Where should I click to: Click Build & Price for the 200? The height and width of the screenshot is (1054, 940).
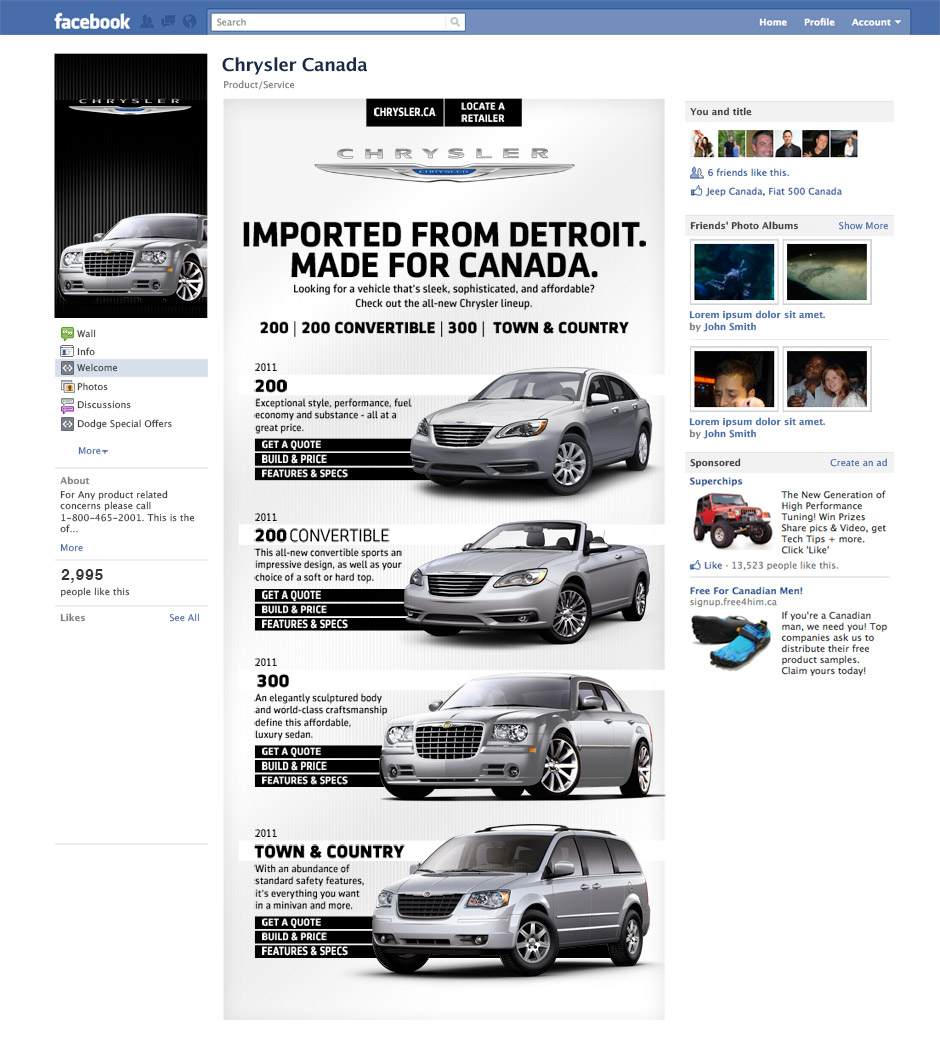tap(332, 459)
